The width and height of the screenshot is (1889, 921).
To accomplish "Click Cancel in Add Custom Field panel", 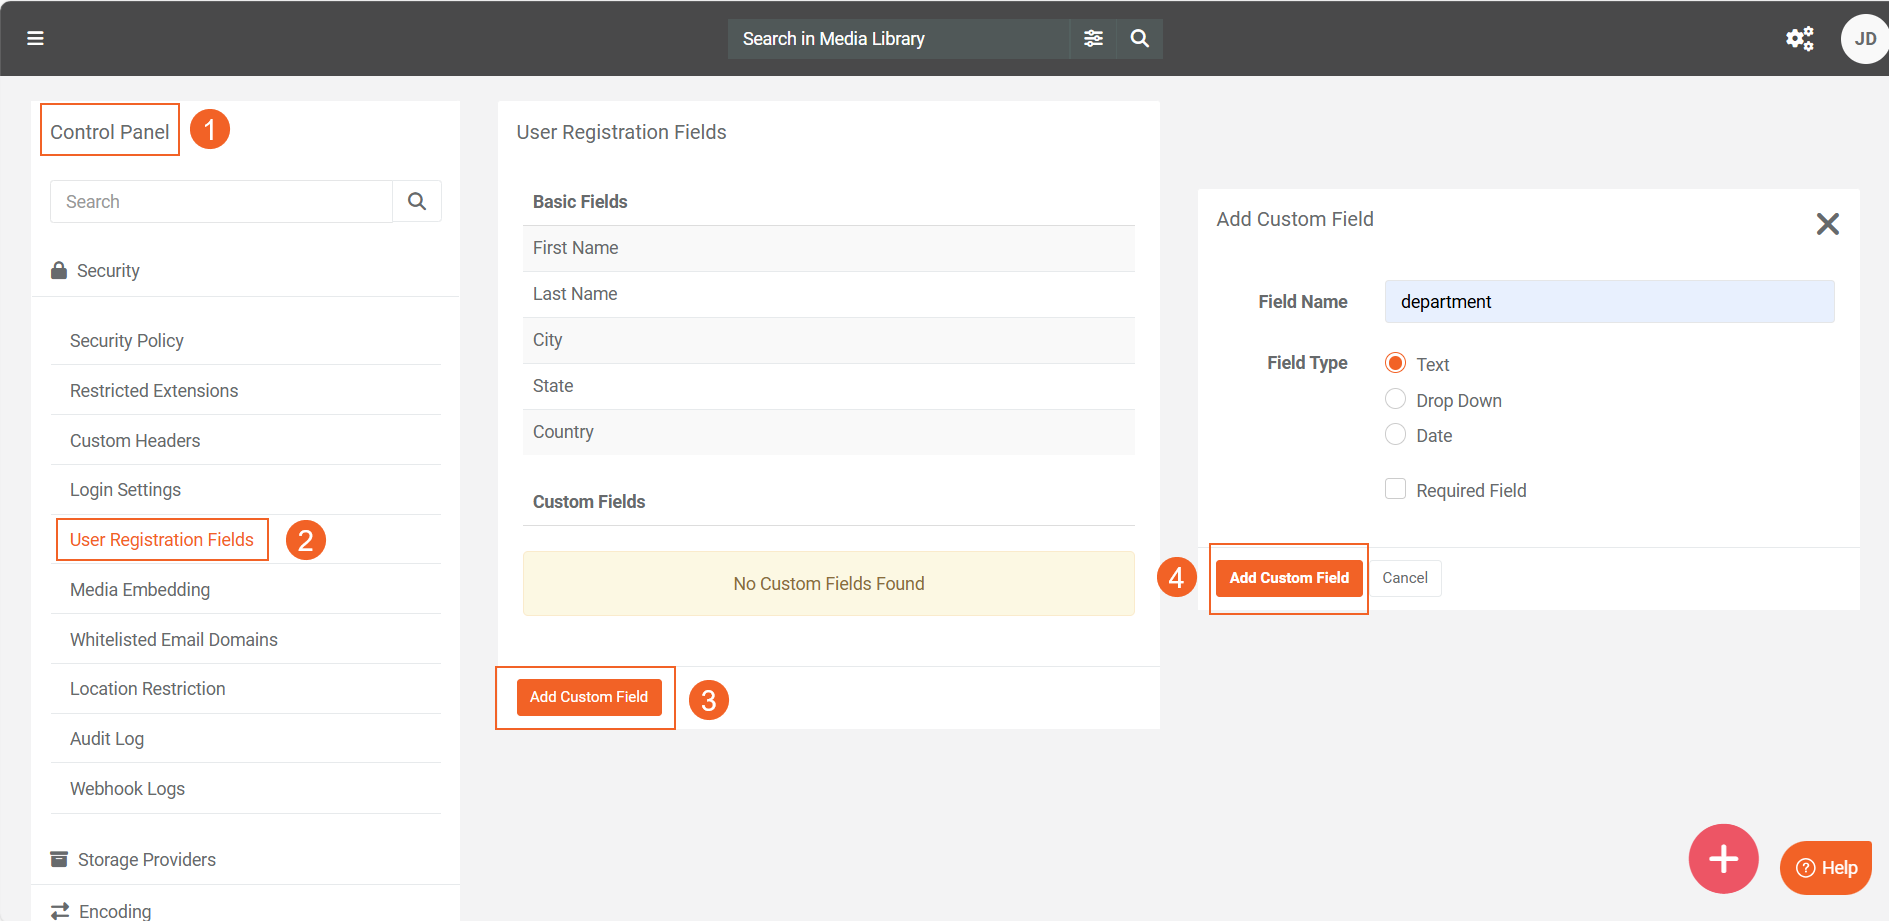I will pos(1404,578).
